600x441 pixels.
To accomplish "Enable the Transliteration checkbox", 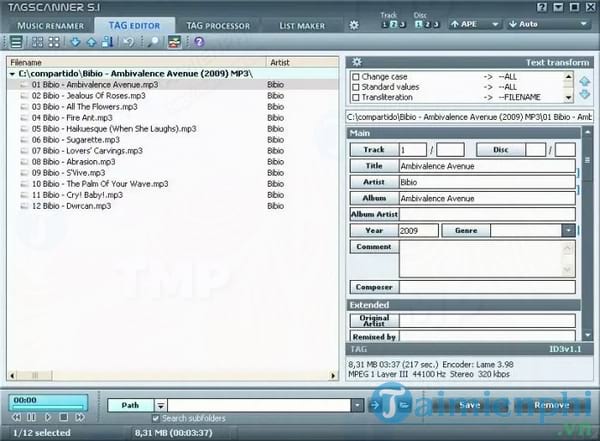I will [x=356, y=97].
